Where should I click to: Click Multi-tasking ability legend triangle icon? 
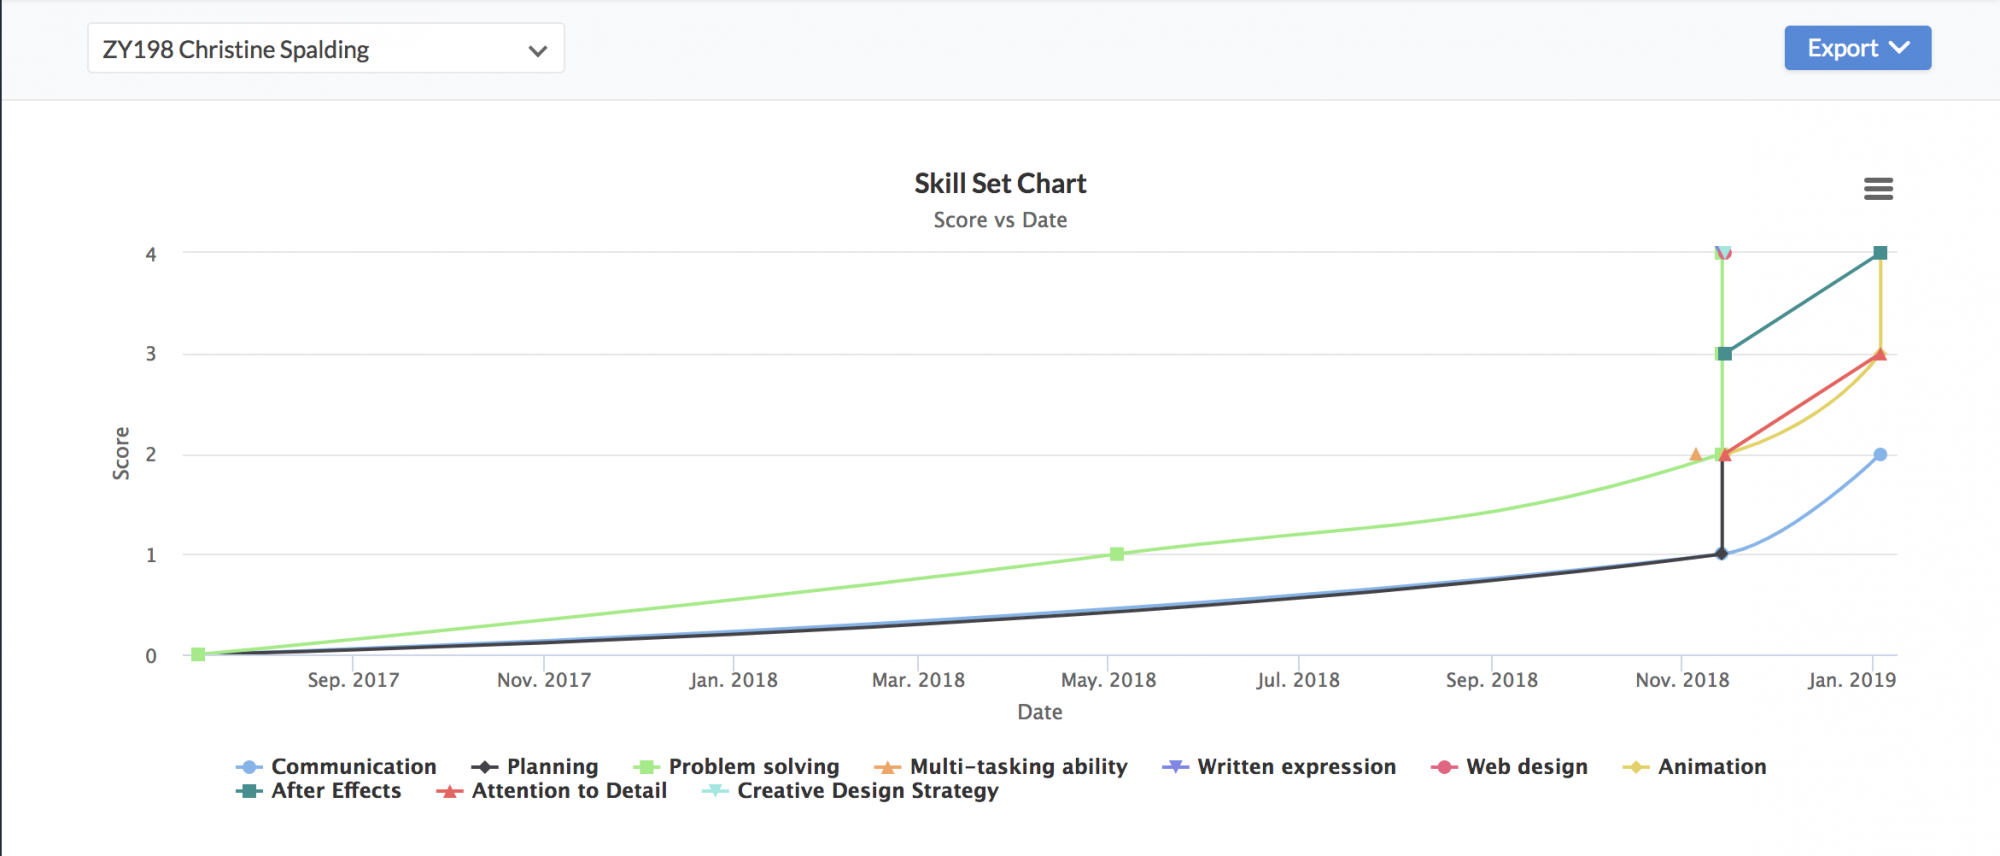coord(887,768)
